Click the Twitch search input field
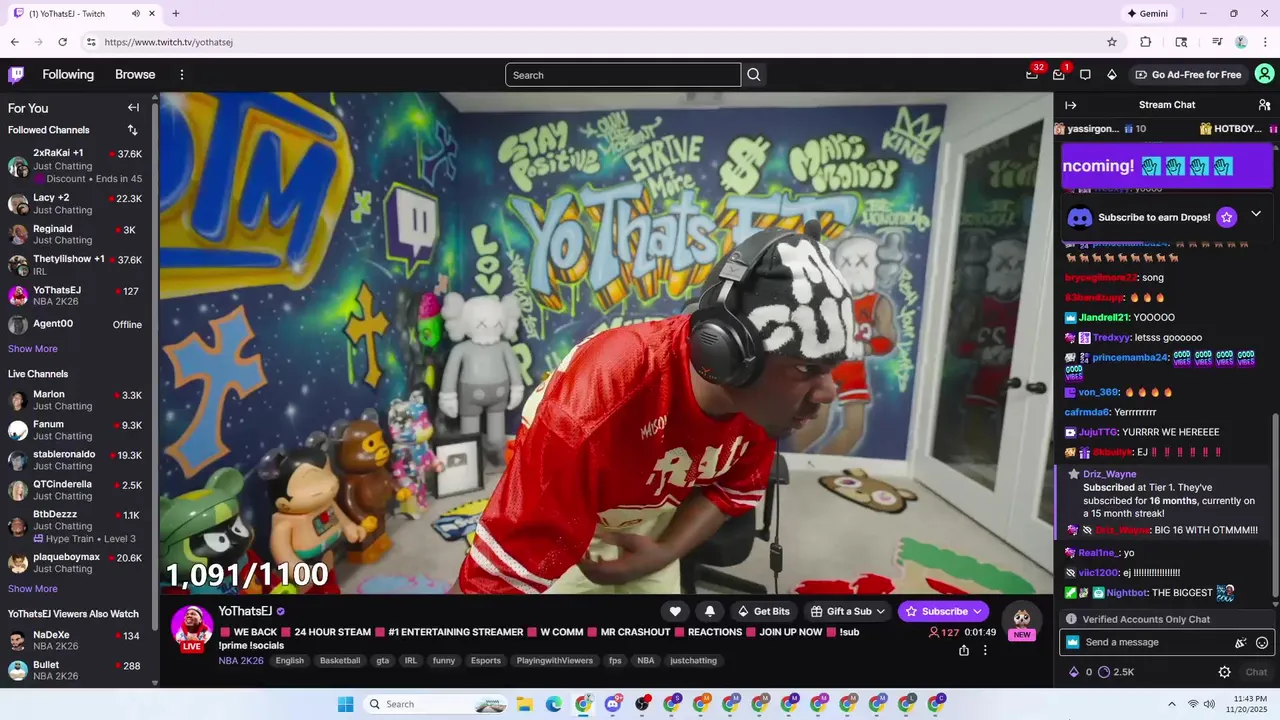Screen dimensions: 1280x720 point(623,75)
